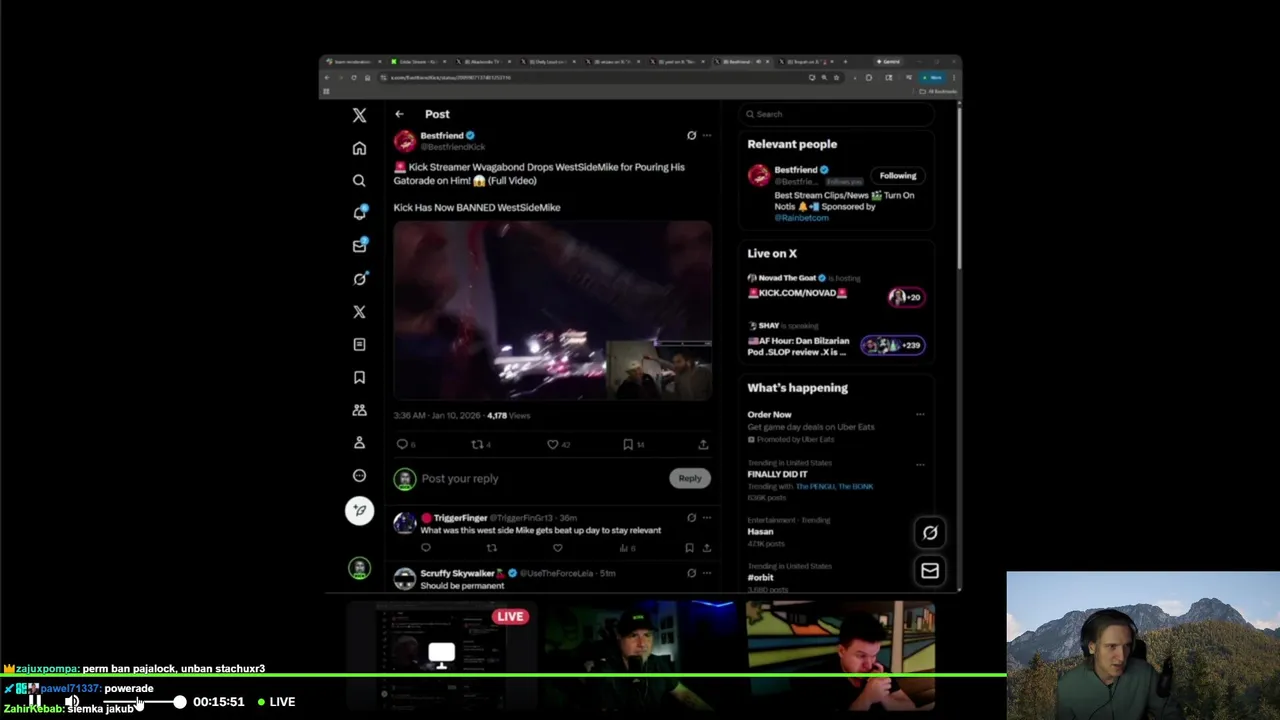1280x720 pixels.
Task: Like the main post with the heart icon
Action: click(x=552, y=444)
